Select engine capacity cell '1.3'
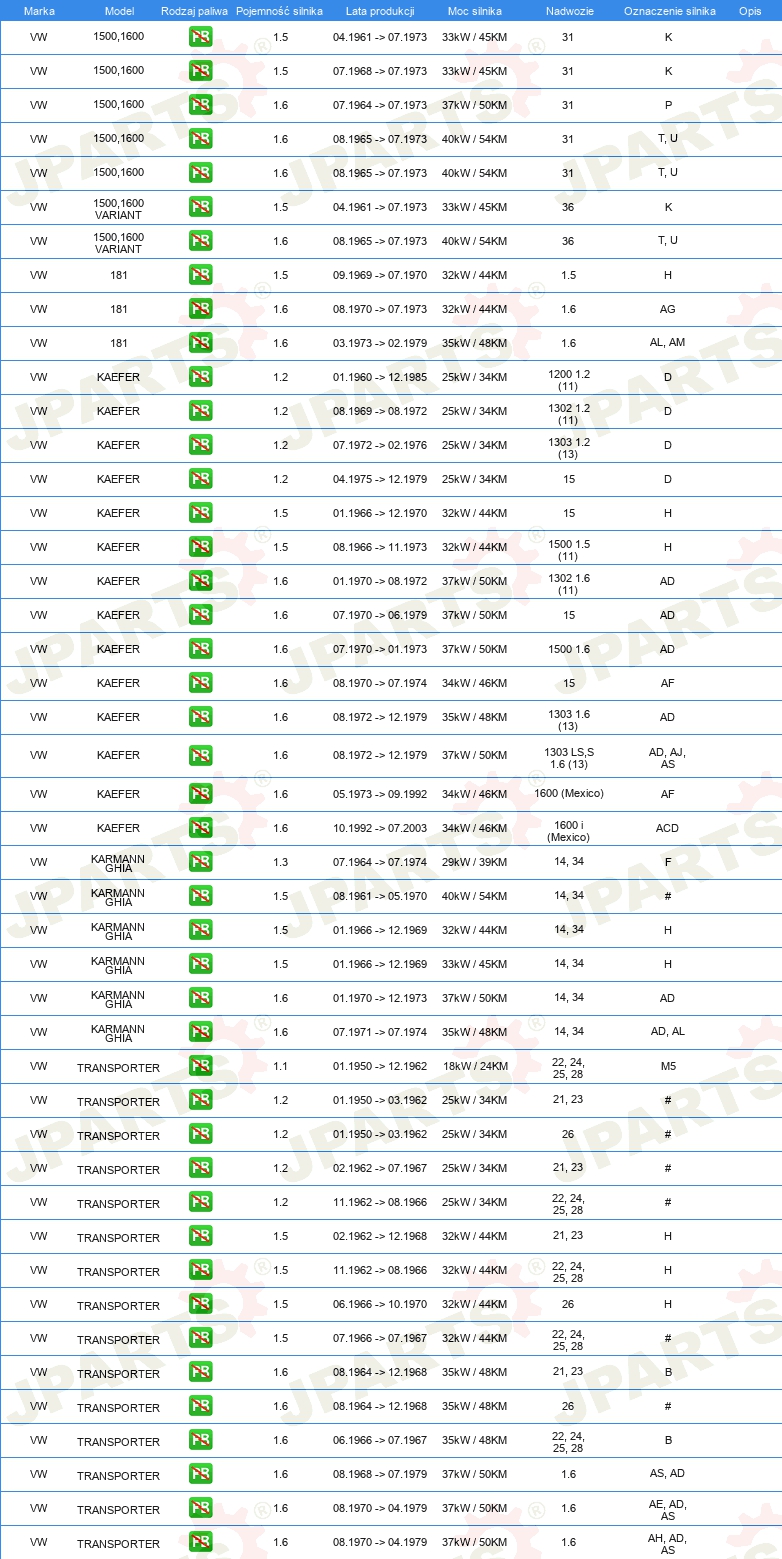 [280, 862]
